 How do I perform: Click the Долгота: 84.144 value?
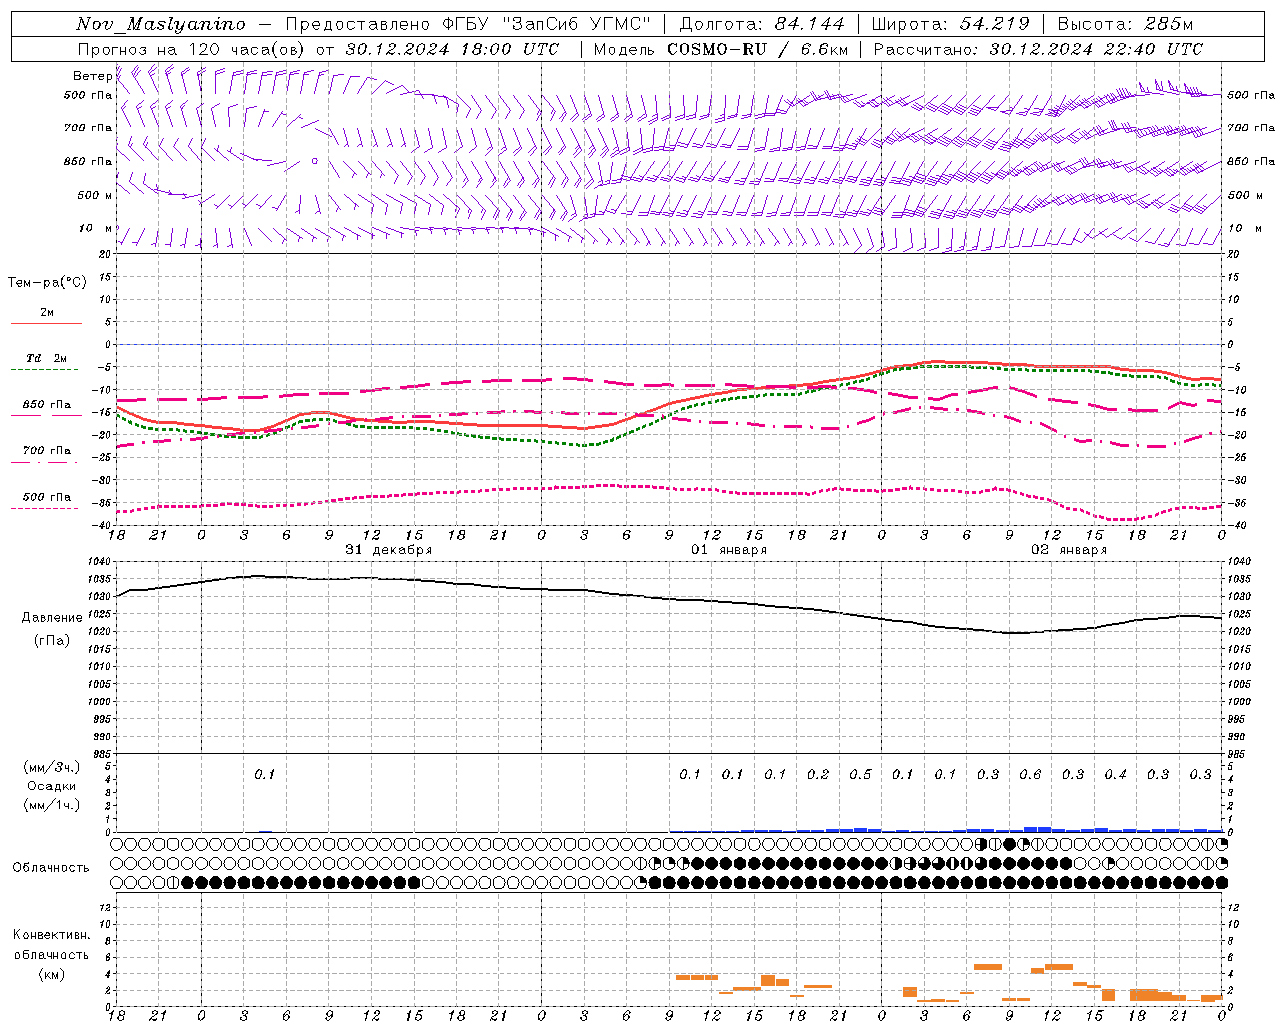[x=762, y=24]
